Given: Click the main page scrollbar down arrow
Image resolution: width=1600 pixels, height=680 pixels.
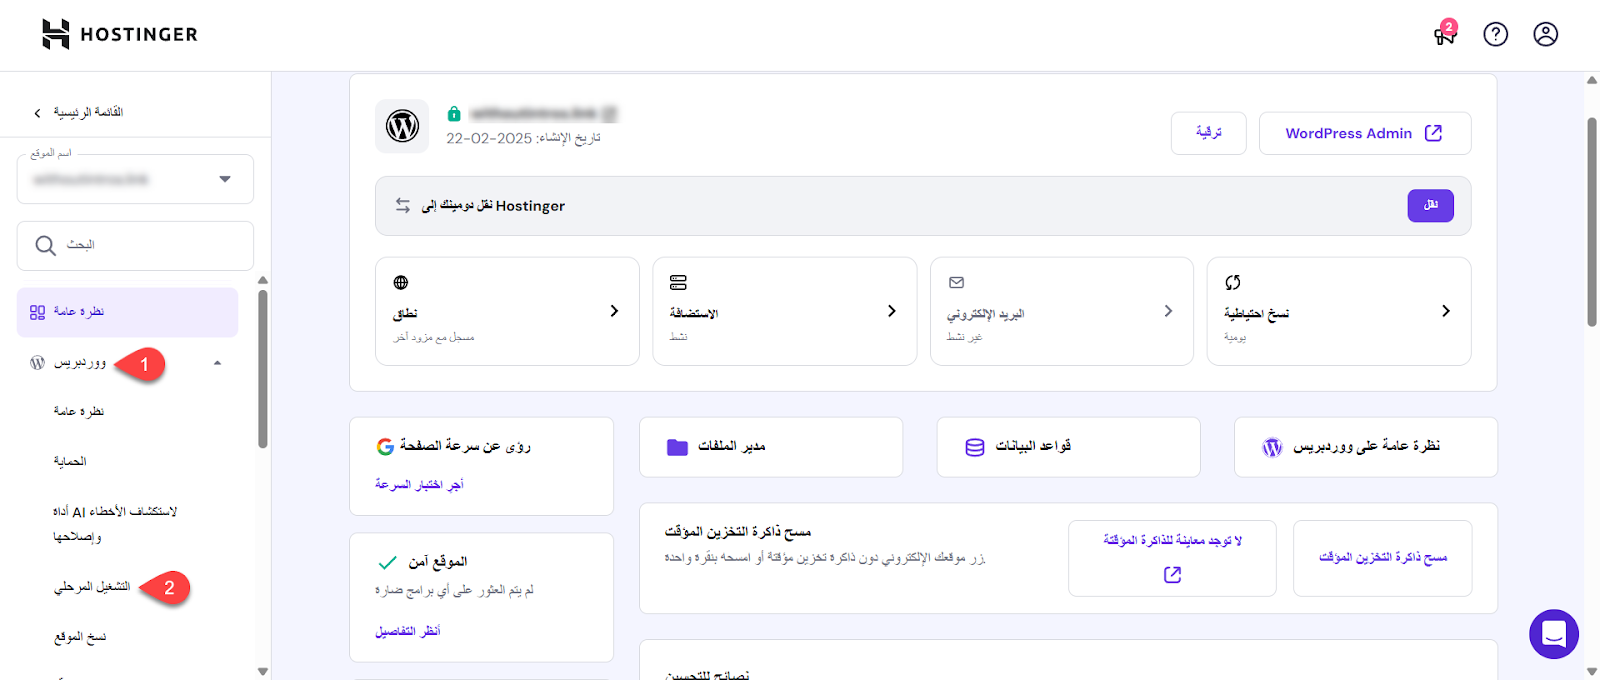Looking at the screenshot, I should click(1592, 671).
